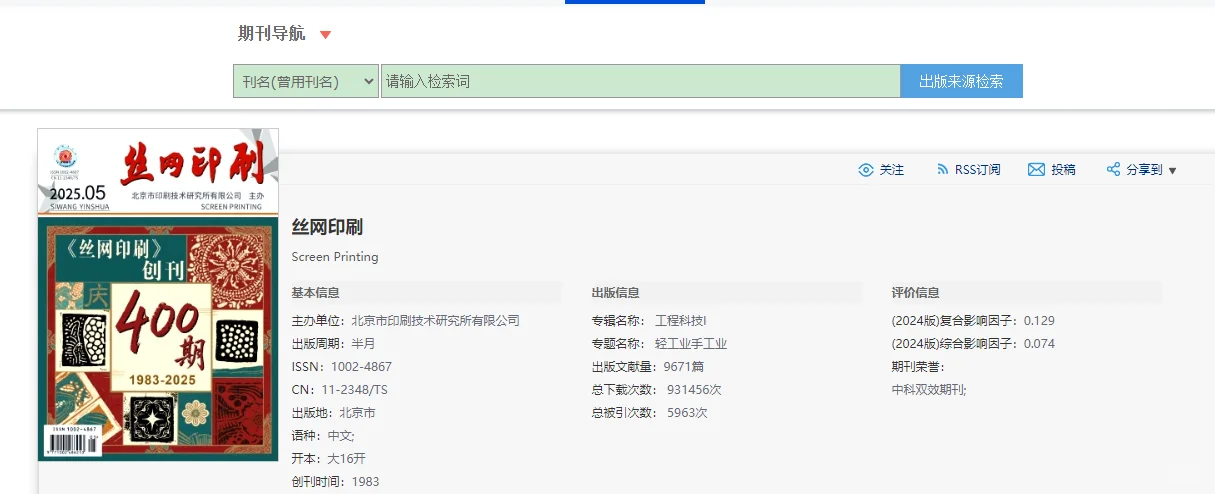Select the 半月 publication cycle value

click(x=363, y=344)
